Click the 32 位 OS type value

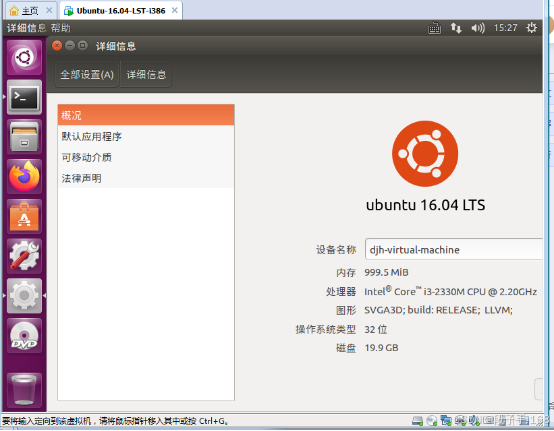(376, 329)
